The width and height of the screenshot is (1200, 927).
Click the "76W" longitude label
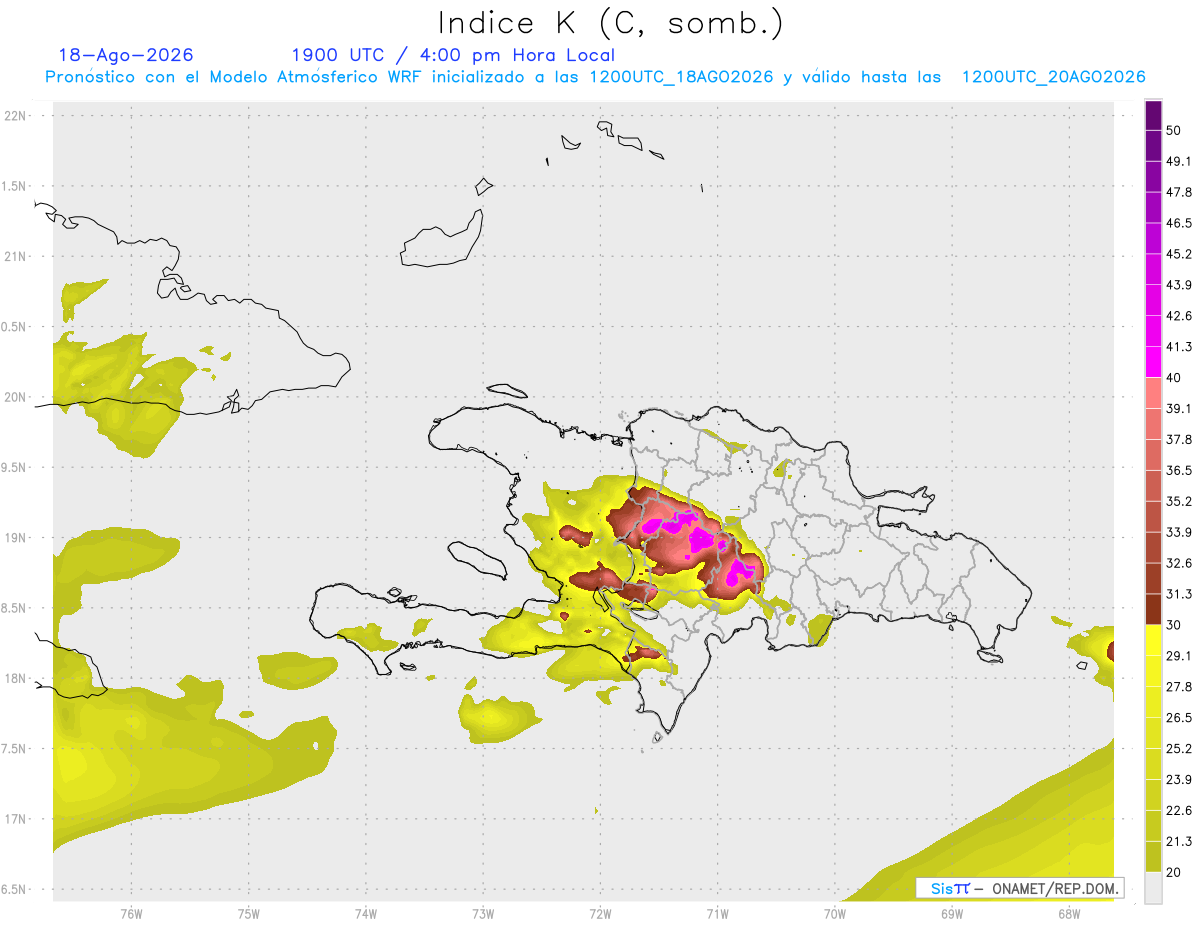pos(131,915)
